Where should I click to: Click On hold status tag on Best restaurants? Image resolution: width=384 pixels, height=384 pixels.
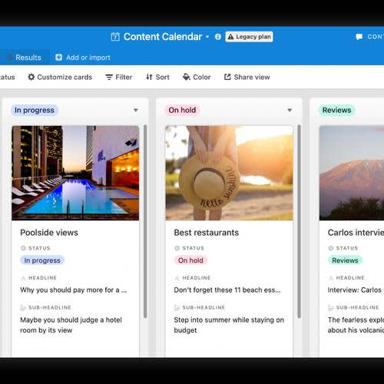tap(191, 260)
